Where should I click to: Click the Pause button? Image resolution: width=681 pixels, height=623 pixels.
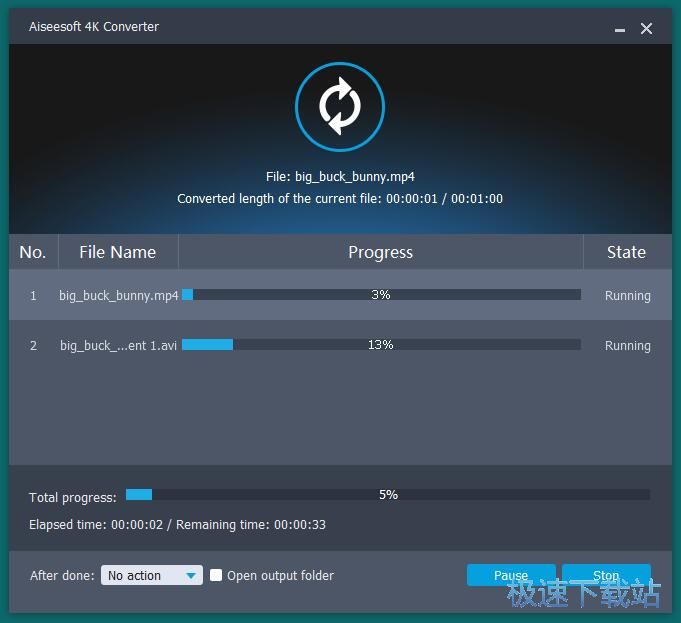511,575
